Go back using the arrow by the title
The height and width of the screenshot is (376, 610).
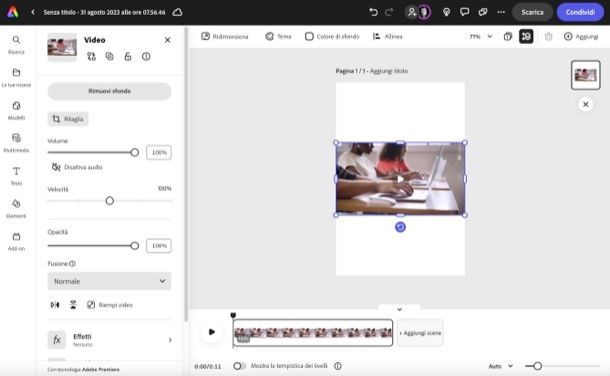pos(33,12)
